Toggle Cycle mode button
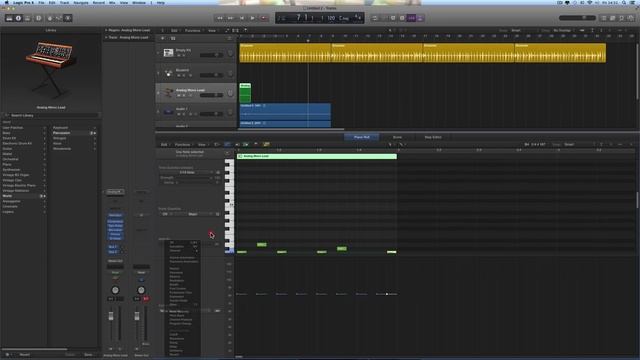This screenshot has height=360, width=640. click(x=375, y=18)
